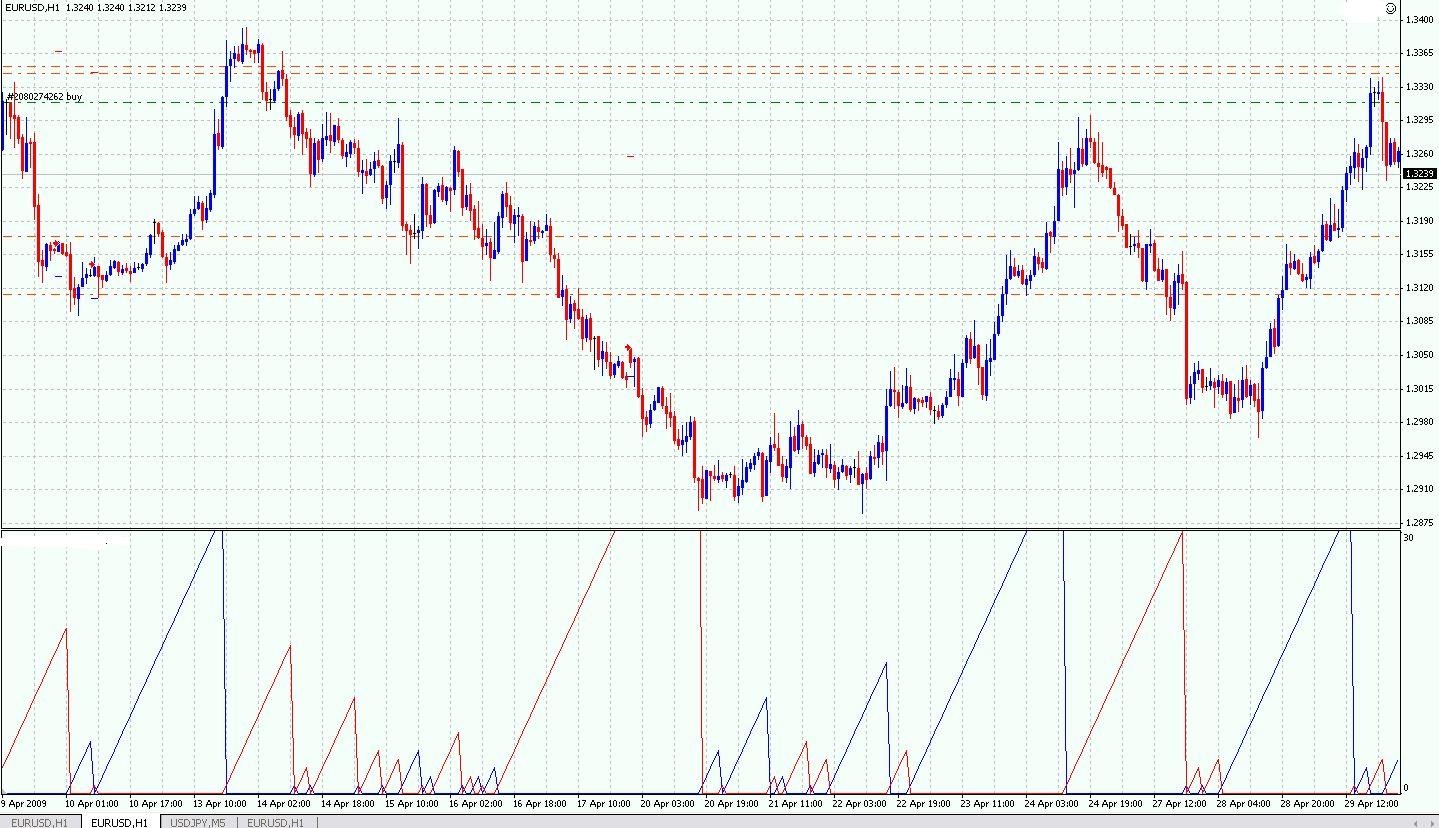Select the orange dashed line just below 1.3120
Viewport: 1439px width, 828px height.
click(700, 294)
